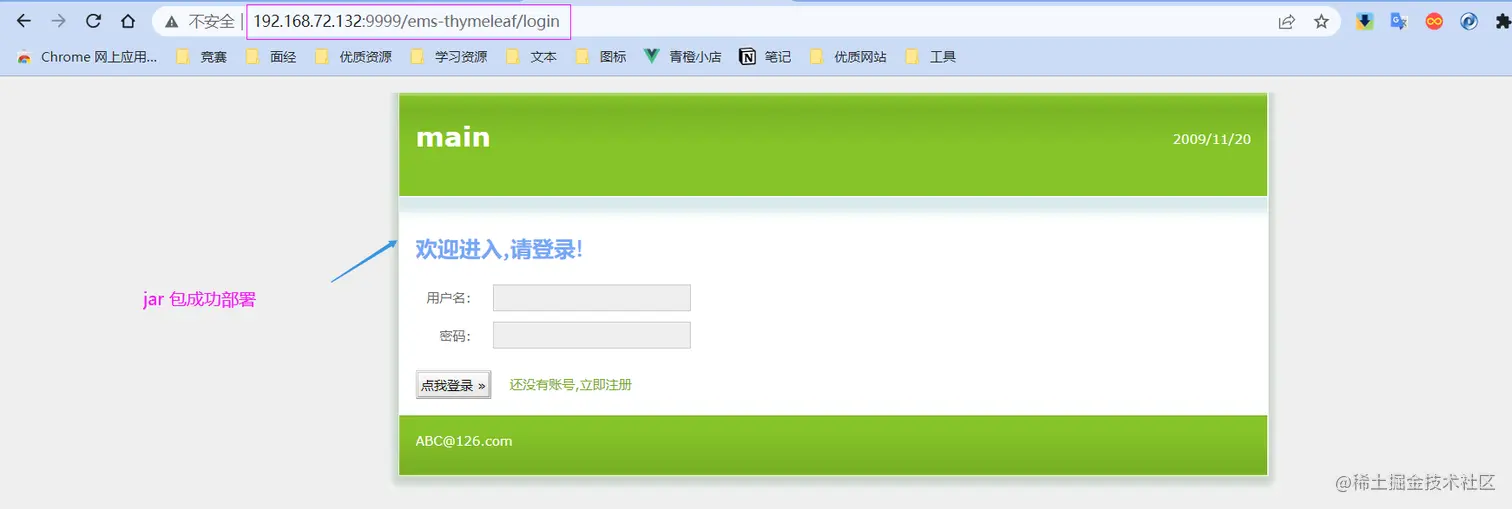
Task: Click the 不安全 label
Action: click(x=211, y=21)
